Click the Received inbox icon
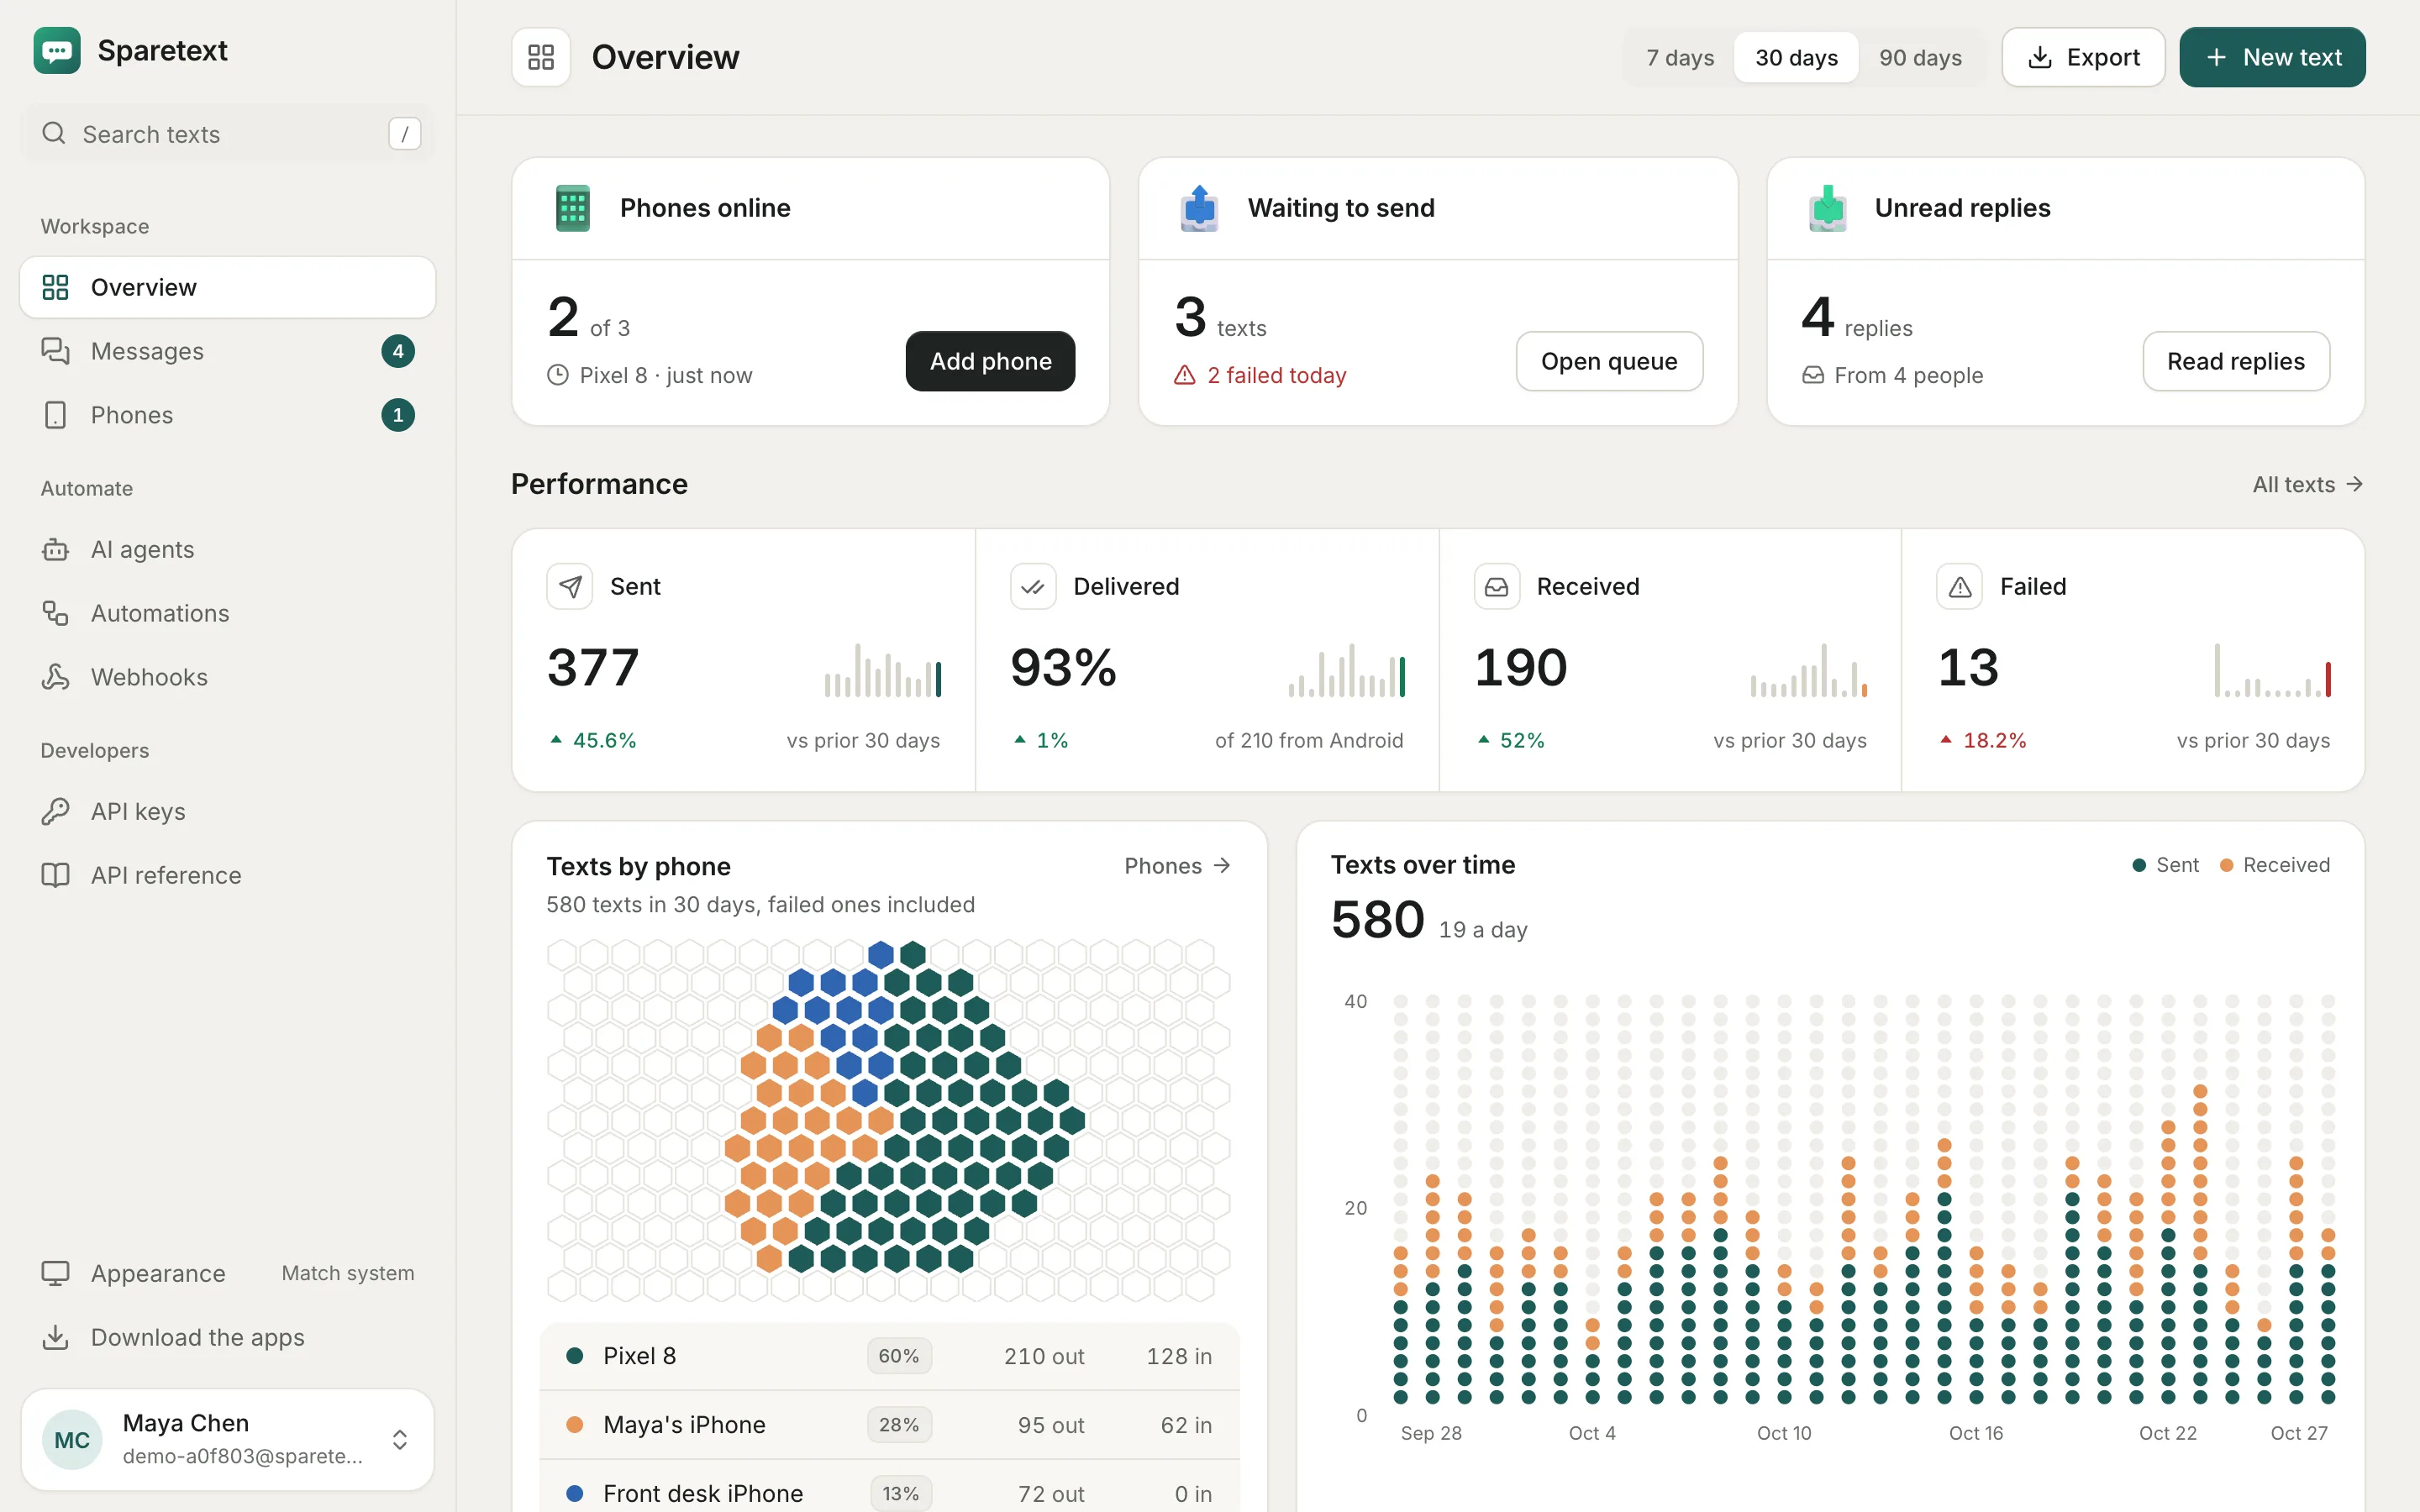This screenshot has width=2420, height=1512. [1496, 587]
